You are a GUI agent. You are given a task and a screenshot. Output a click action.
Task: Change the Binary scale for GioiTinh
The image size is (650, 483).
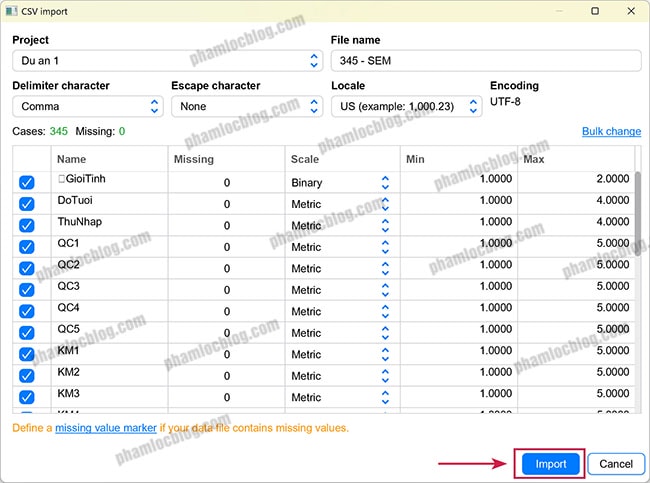[341, 182]
